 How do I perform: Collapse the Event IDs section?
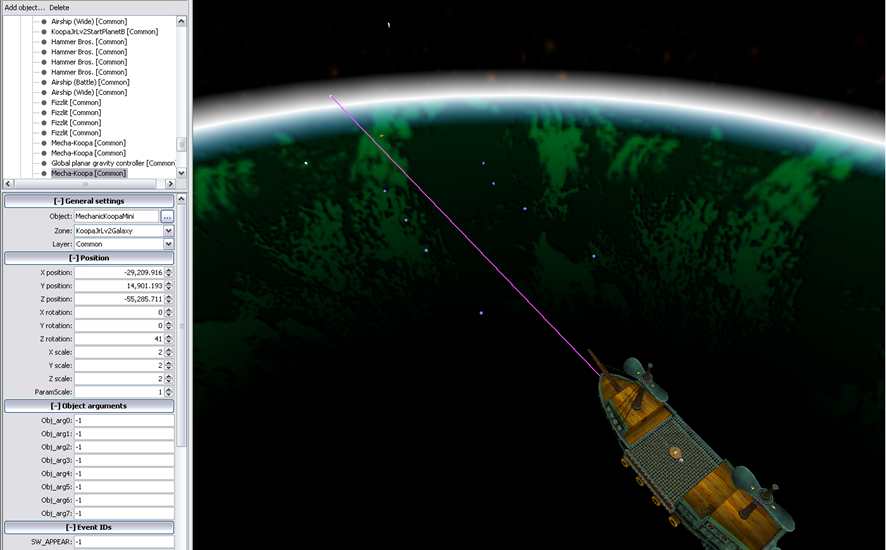[x=88, y=527]
